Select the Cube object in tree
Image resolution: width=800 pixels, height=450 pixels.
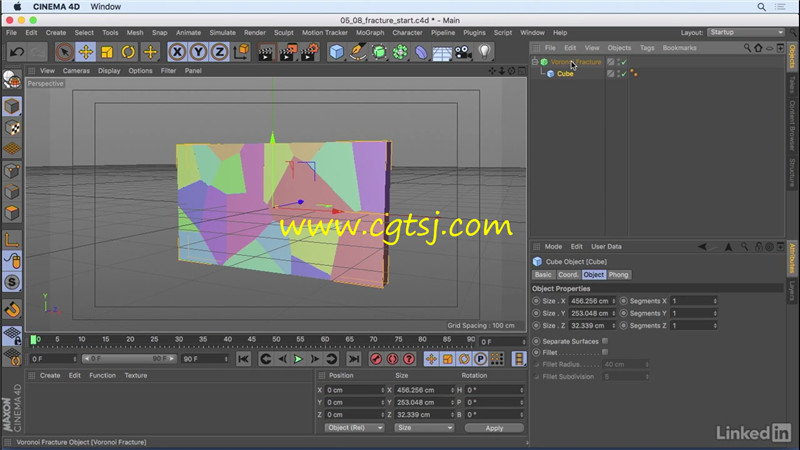(565, 74)
